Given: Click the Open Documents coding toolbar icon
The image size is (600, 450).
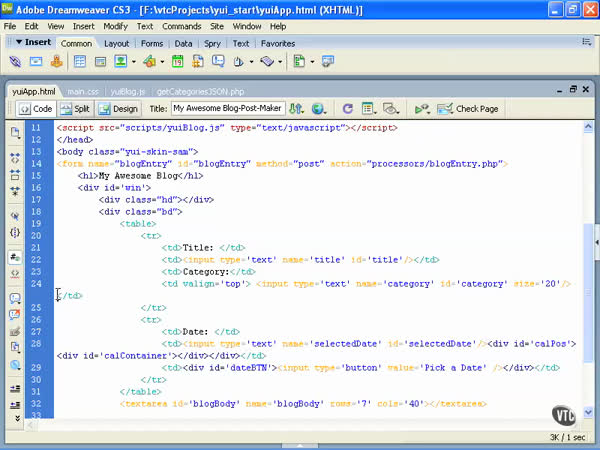Looking at the screenshot, I should pos(15,133).
